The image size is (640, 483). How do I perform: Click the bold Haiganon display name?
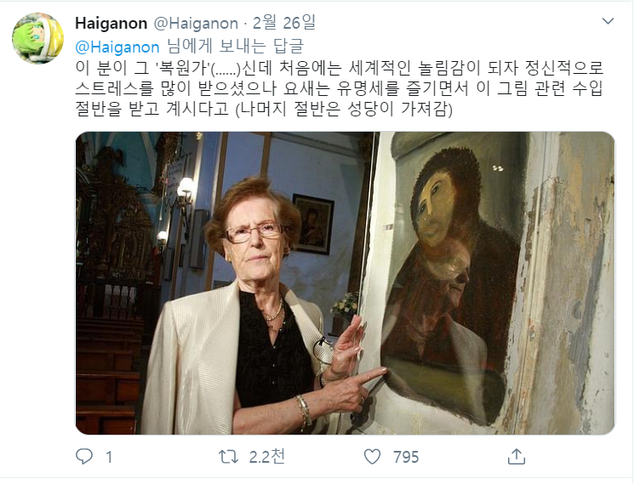point(111,23)
